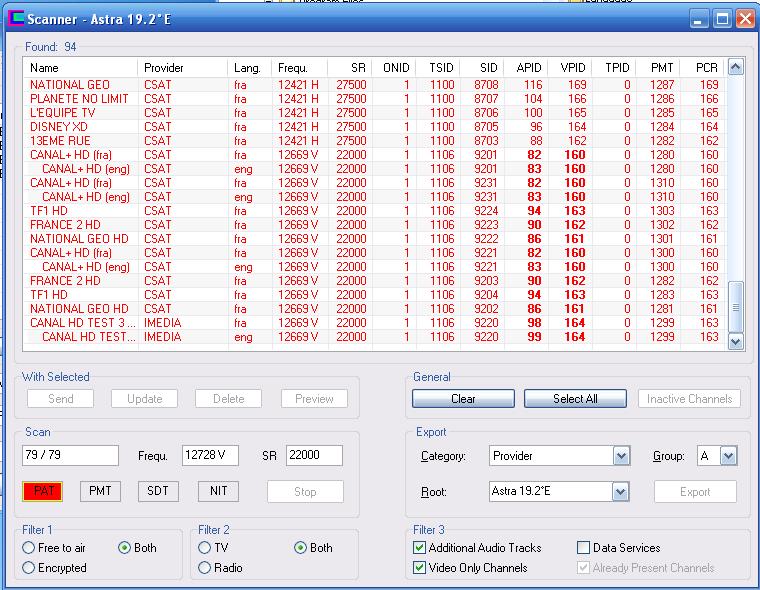Select FRANCE 2 HD row with SID 9223
Image resolution: width=760 pixels, height=590 pixels.
tap(374, 225)
